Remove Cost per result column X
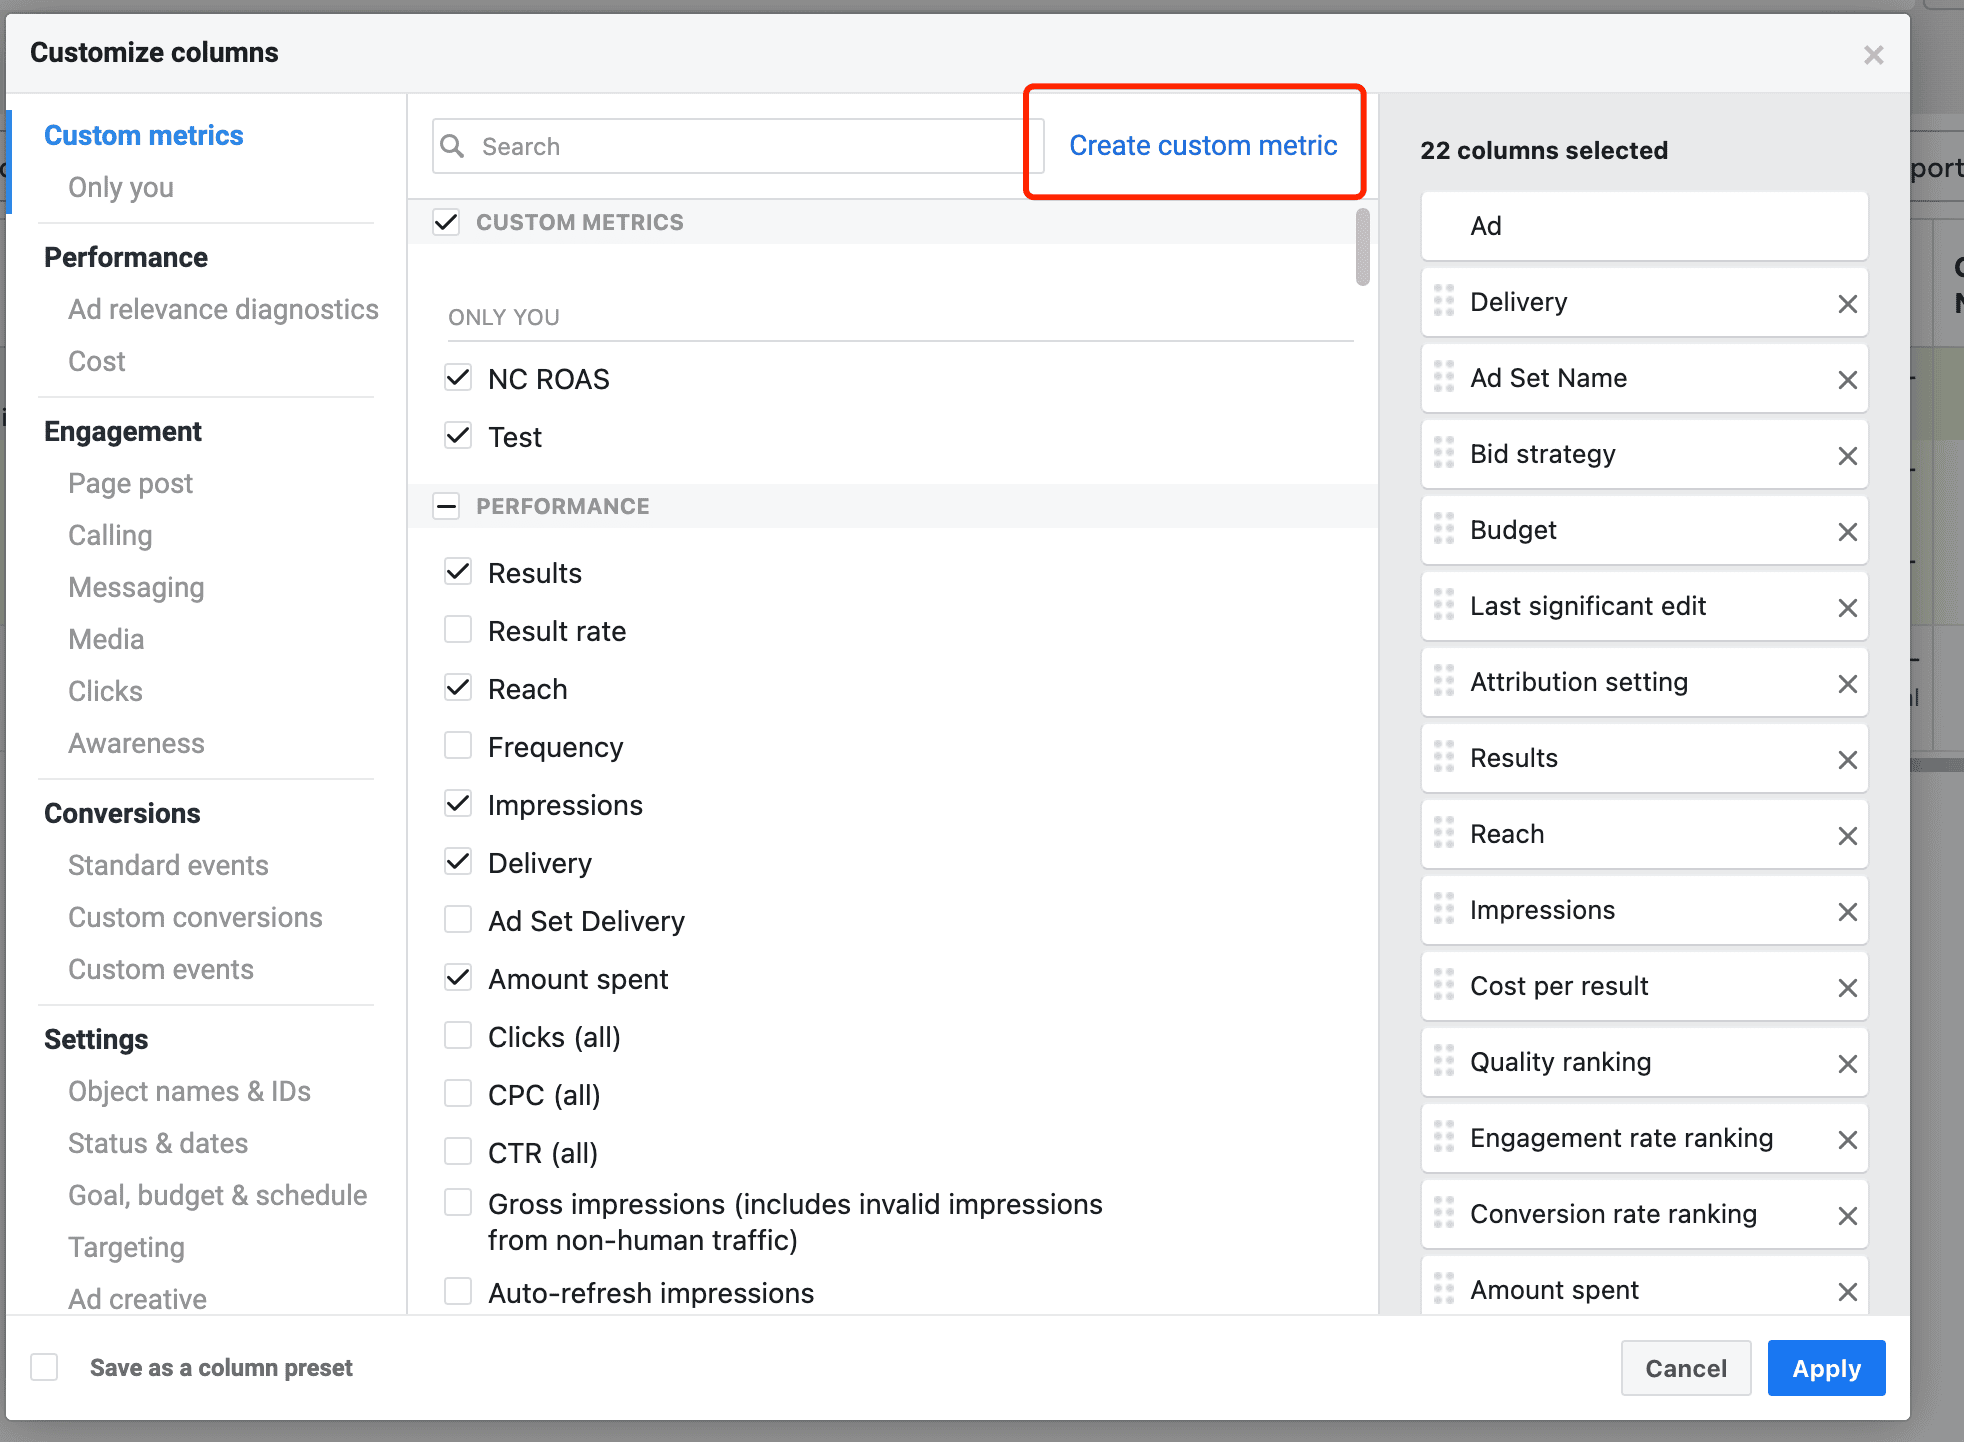This screenshot has height=1442, width=1964. click(1847, 988)
